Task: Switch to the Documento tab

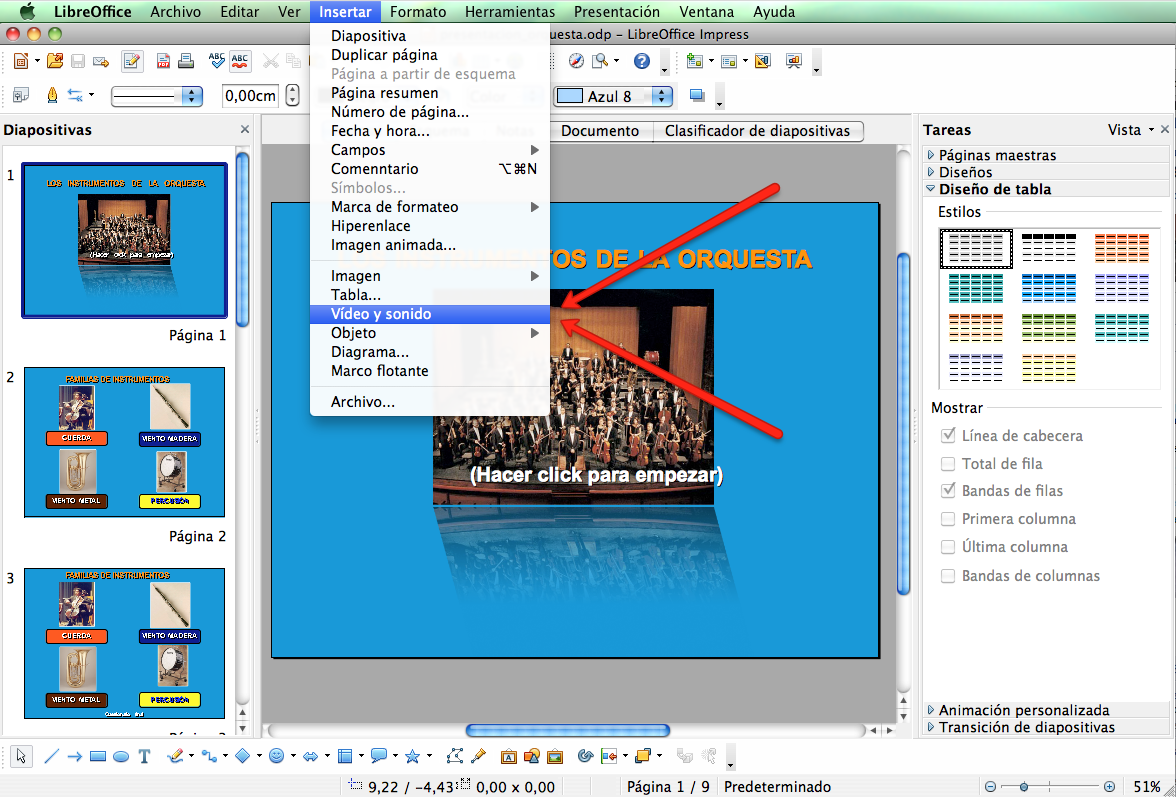Action: pyautogui.click(x=600, y=130)
